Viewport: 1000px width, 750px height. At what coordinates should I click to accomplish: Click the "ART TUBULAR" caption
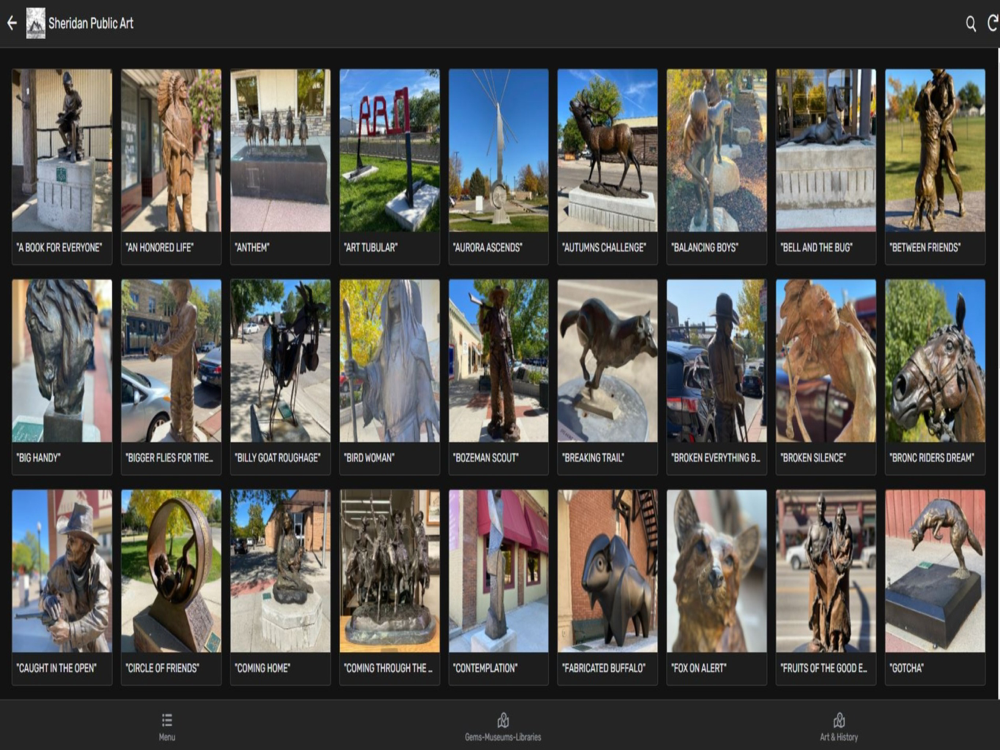point(371,247)
